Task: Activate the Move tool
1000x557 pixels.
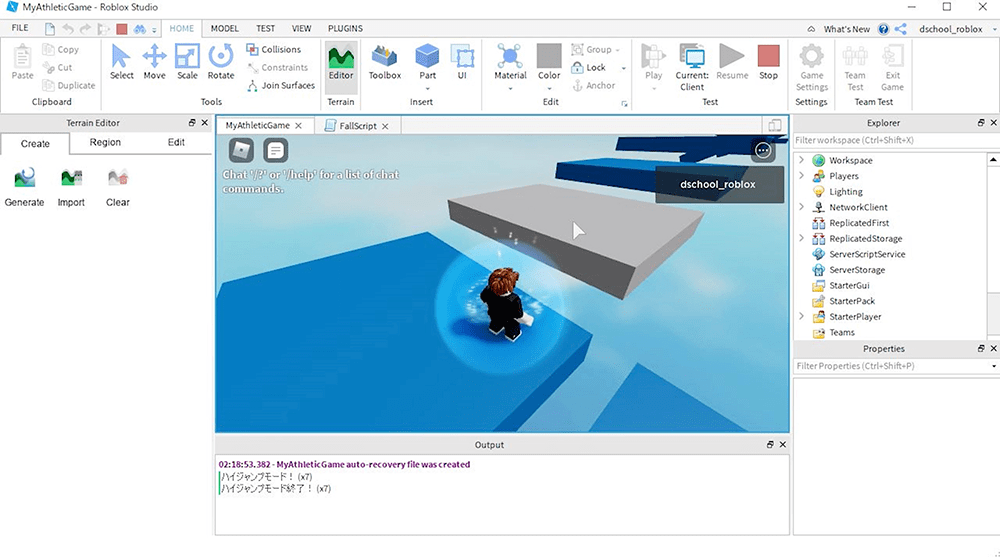Action: [154, 62]
